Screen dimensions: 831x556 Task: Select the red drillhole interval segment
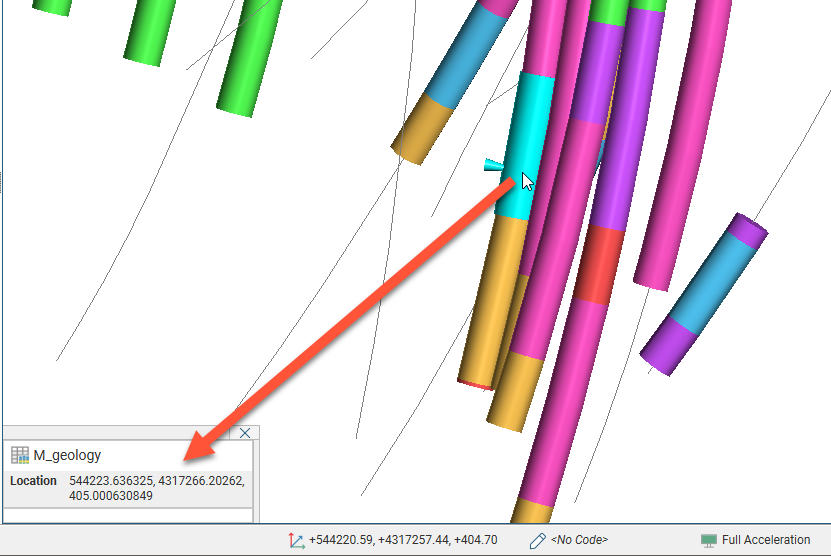coord(599,265)
